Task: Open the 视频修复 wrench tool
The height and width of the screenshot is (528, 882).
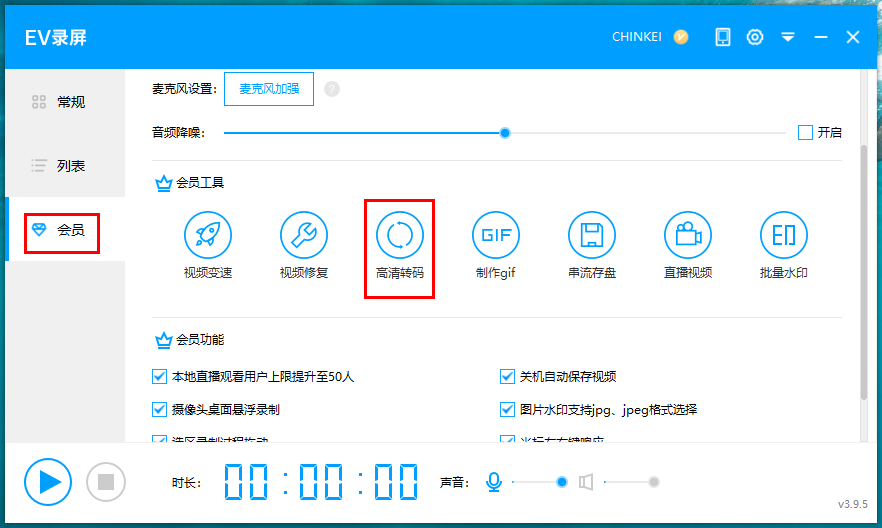Action: click(x=304, y=236)
